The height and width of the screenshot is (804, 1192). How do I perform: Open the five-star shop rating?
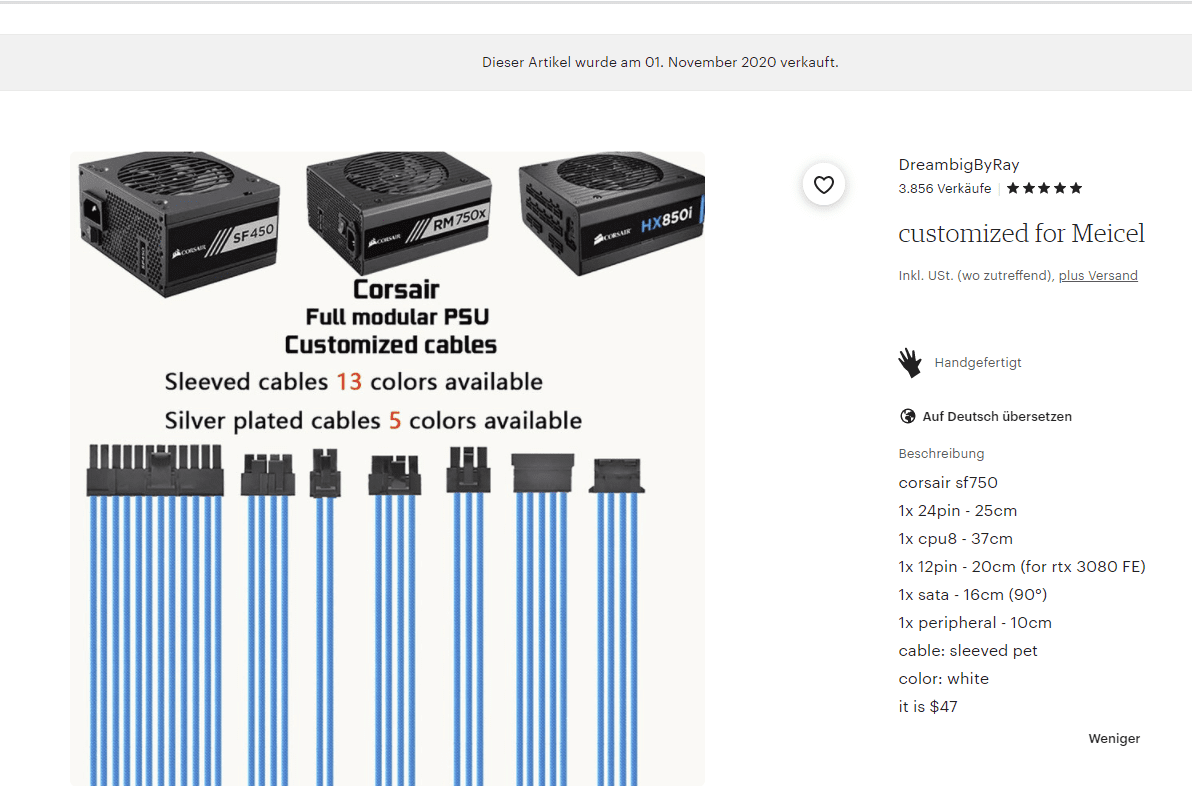coord(1045,188)
